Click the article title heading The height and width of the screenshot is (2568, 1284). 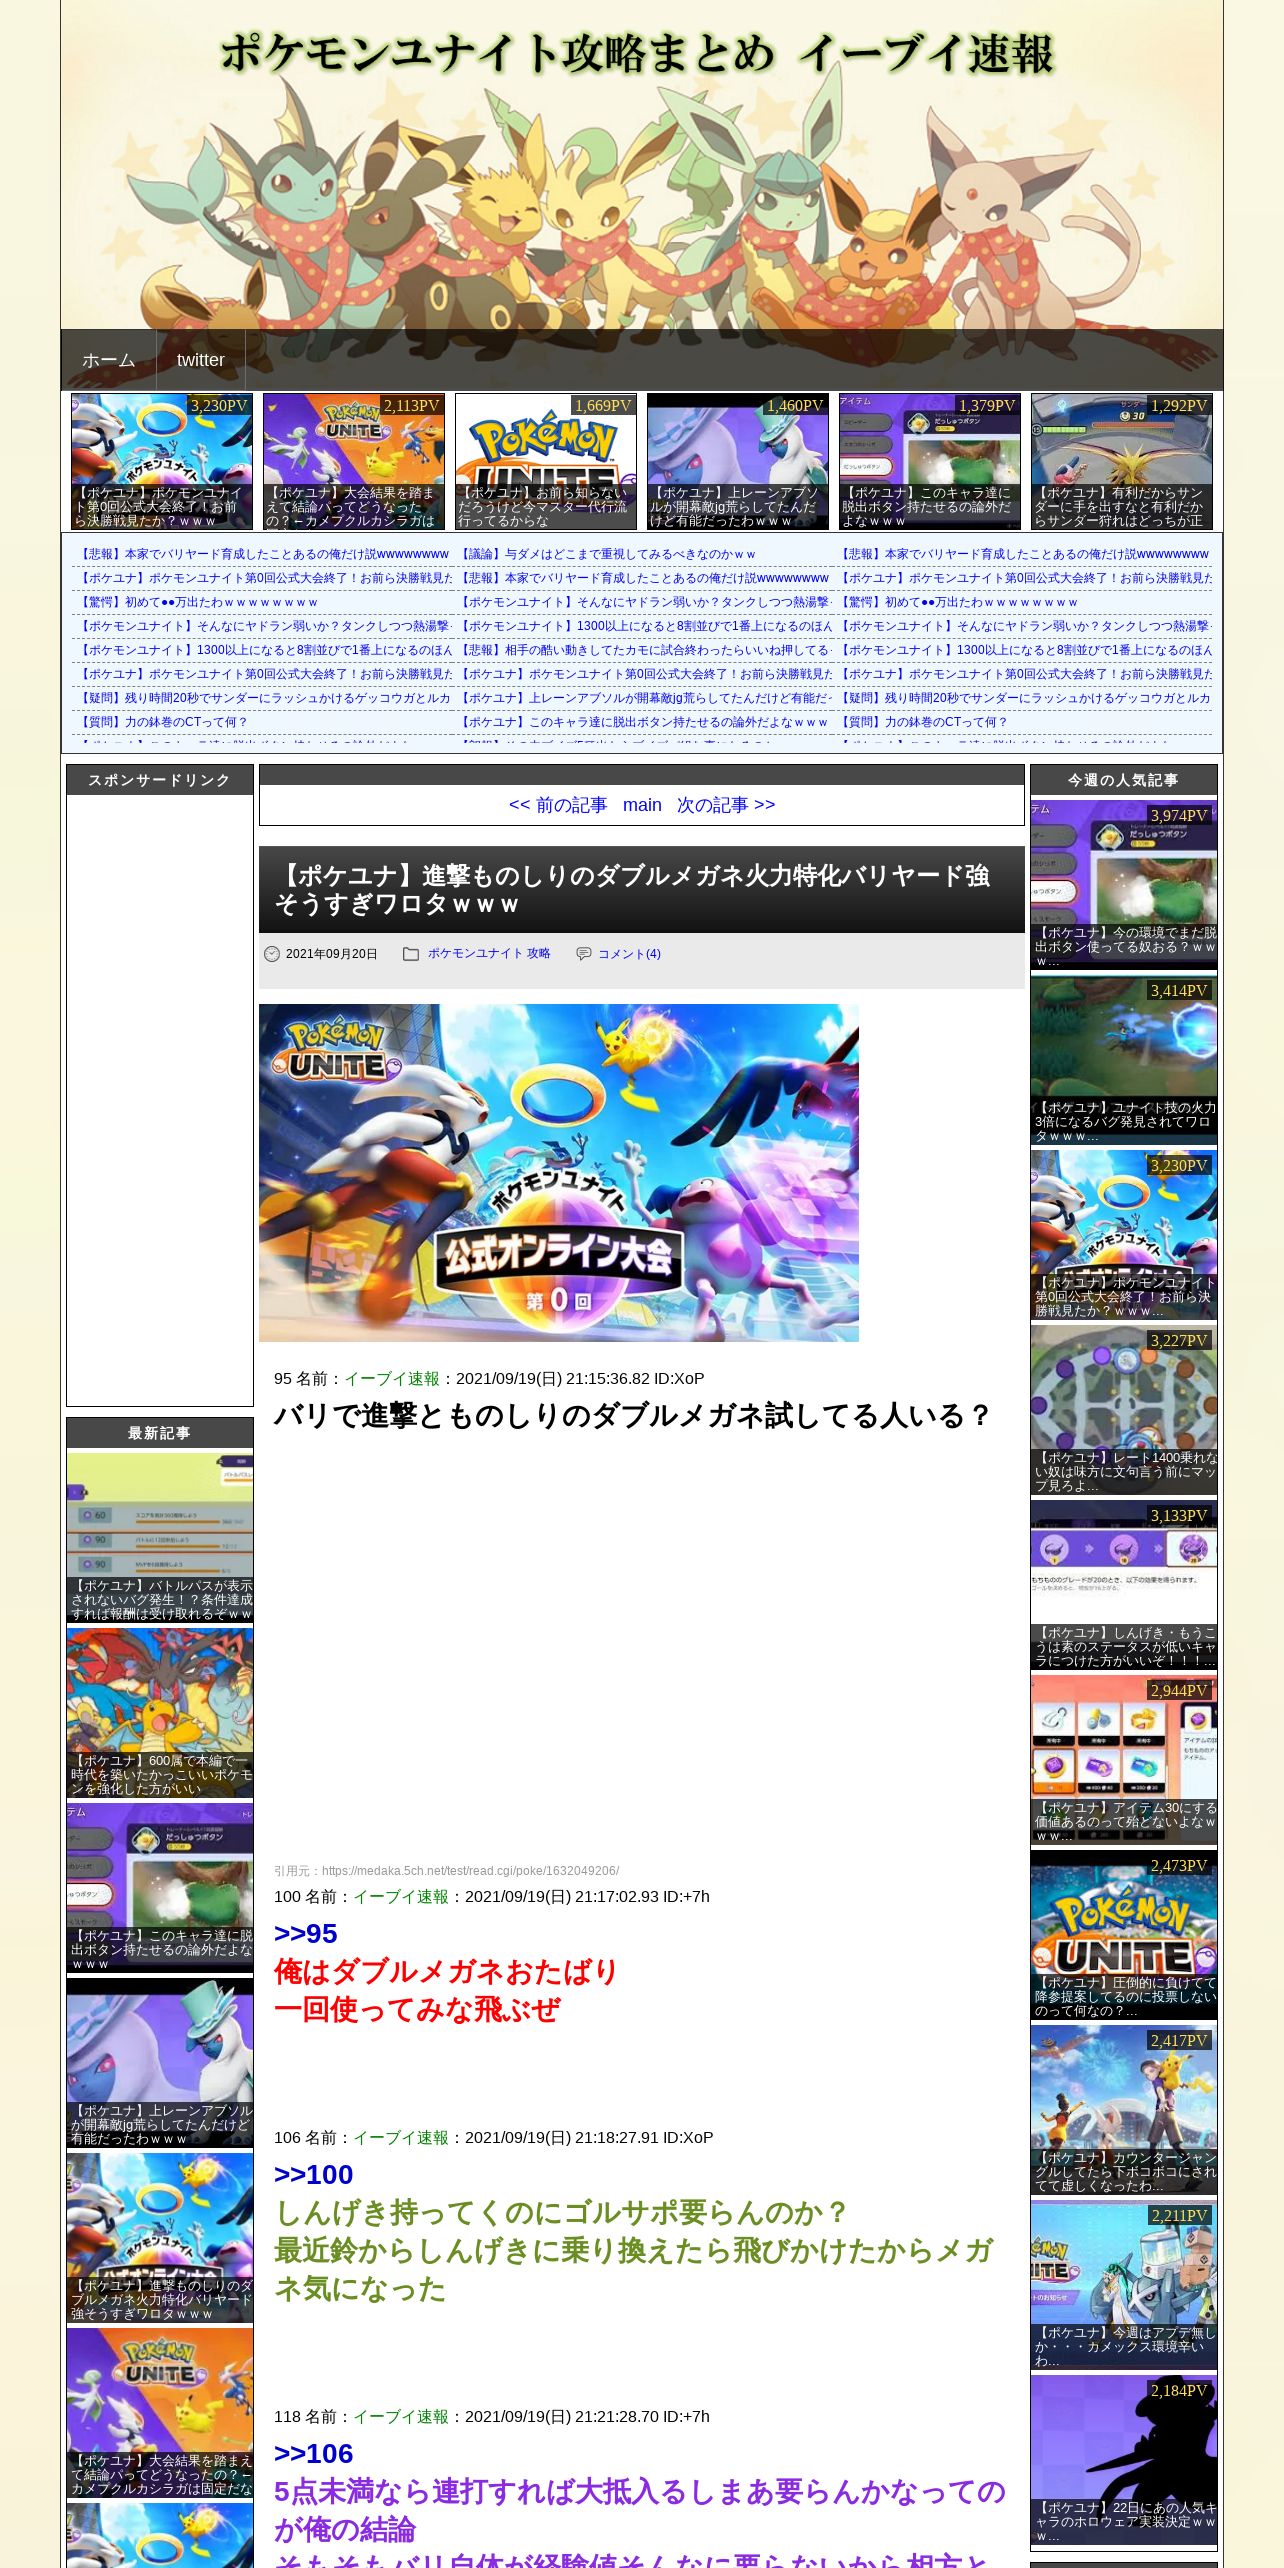tap(633, 890)
